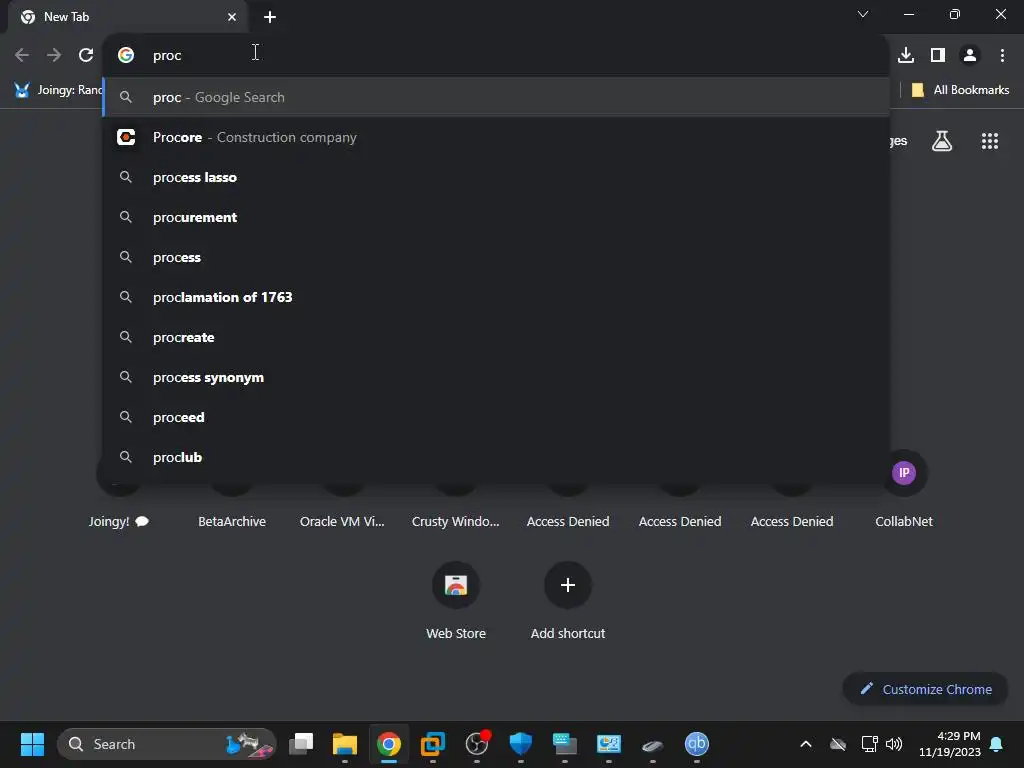1024x768 pixels.
Task: Click Add shortcut plus button
Action: point(568,585)
